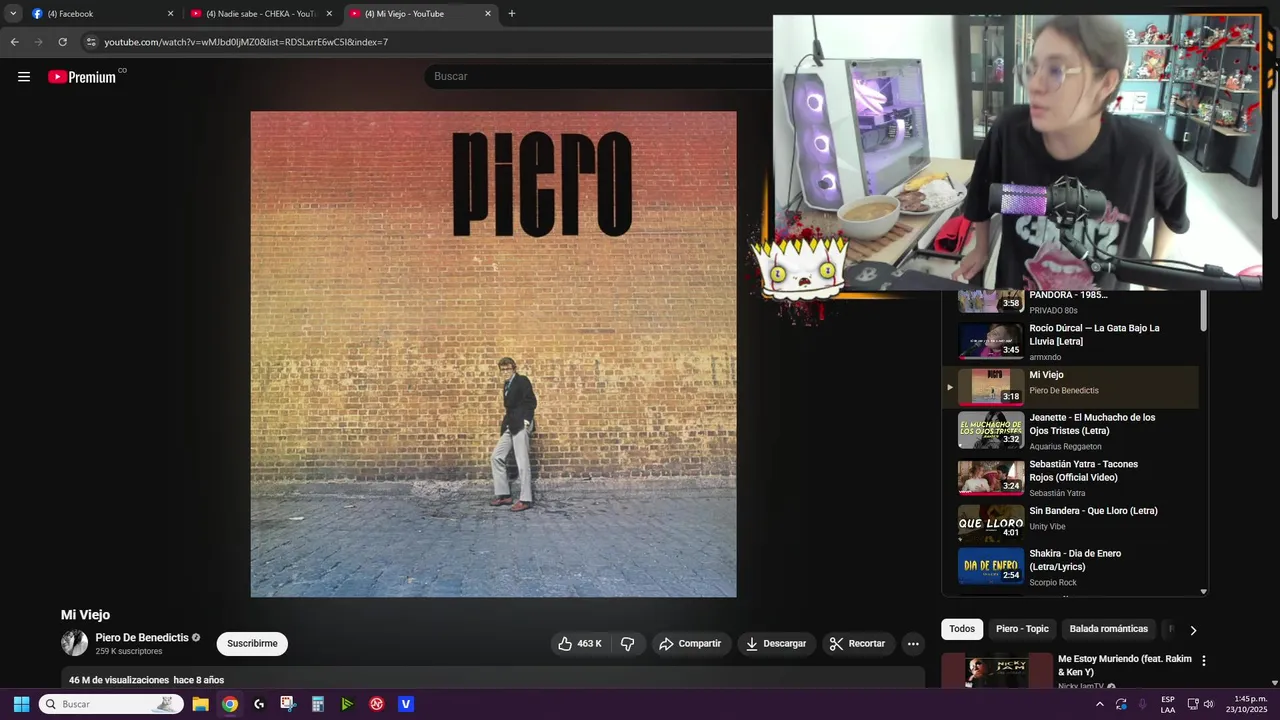
Task: Play Rocío Dúrcal La Gata Bajo La Lluvia
Action: pos(1070,341)
